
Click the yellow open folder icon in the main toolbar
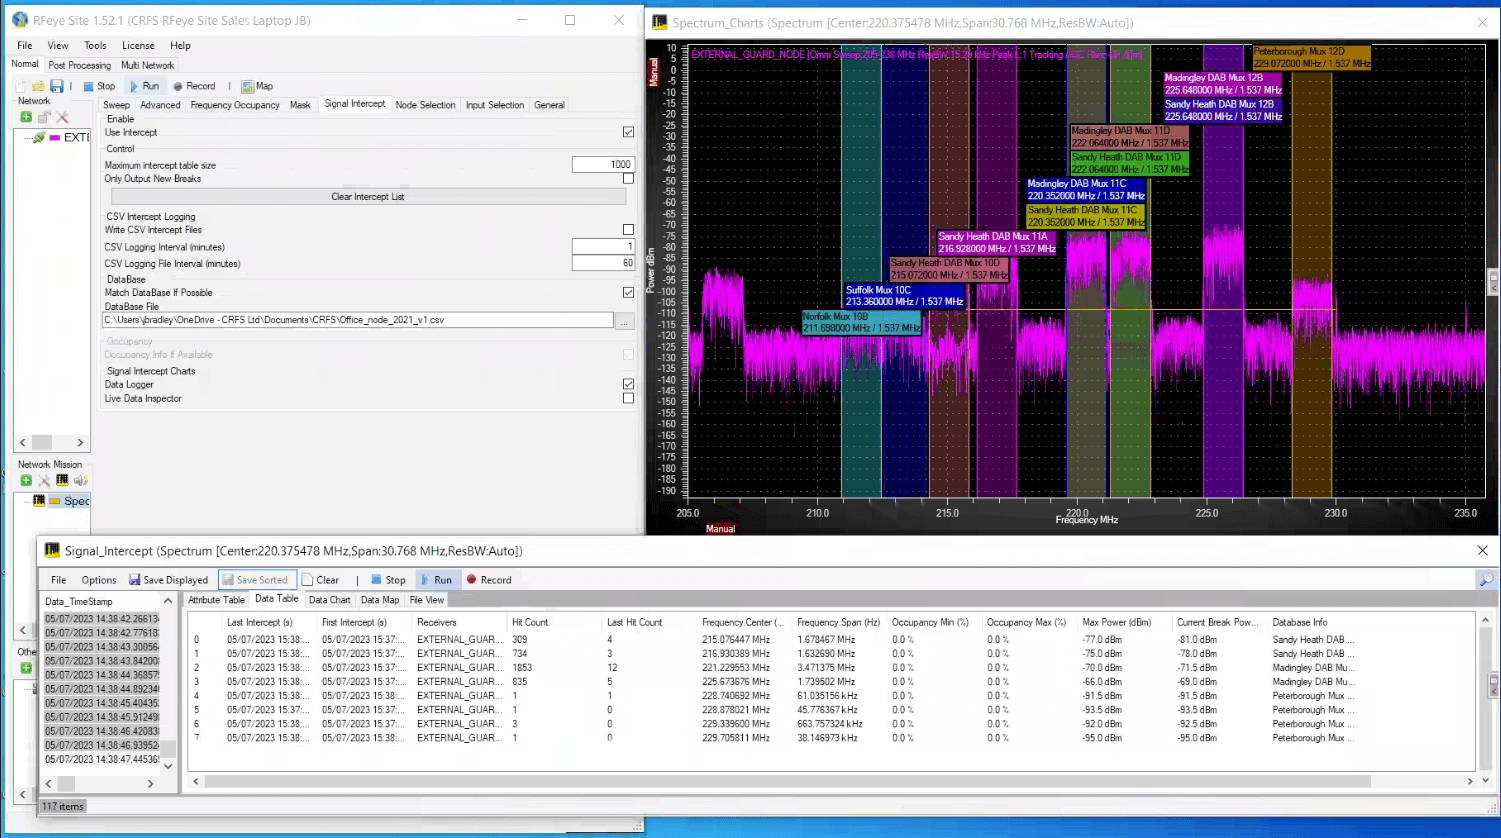pyautogui.click(x=38, y=86)
